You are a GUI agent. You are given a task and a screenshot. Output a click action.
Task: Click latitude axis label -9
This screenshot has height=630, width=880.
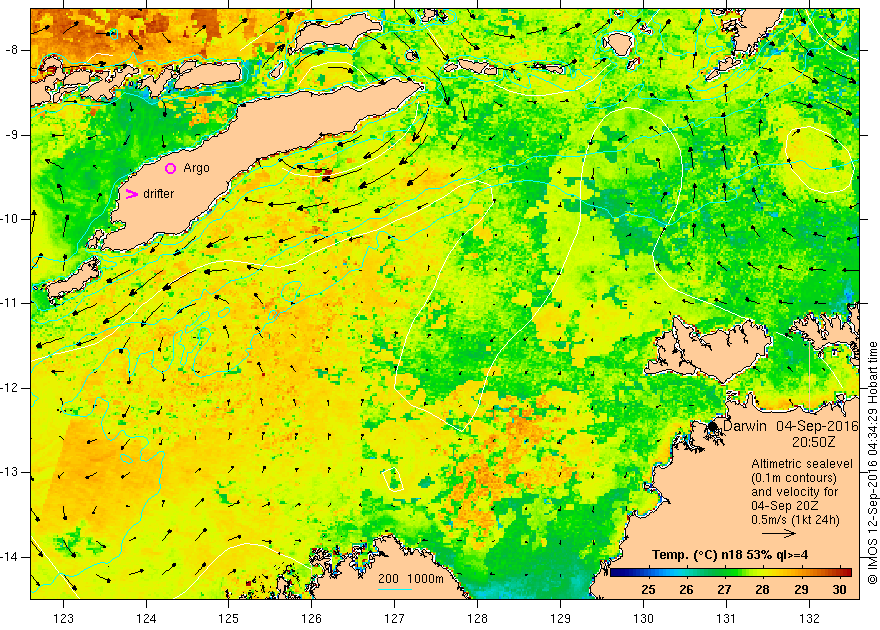click(x=12, y=135)
